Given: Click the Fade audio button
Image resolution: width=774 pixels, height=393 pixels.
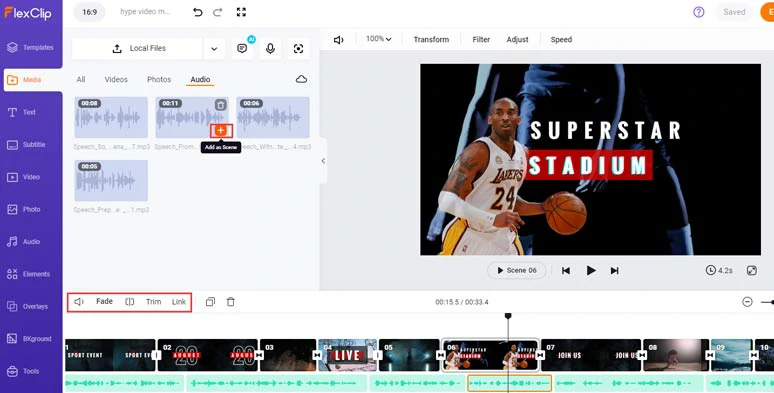Looking at the screenshot, I should tap(104, 301).
